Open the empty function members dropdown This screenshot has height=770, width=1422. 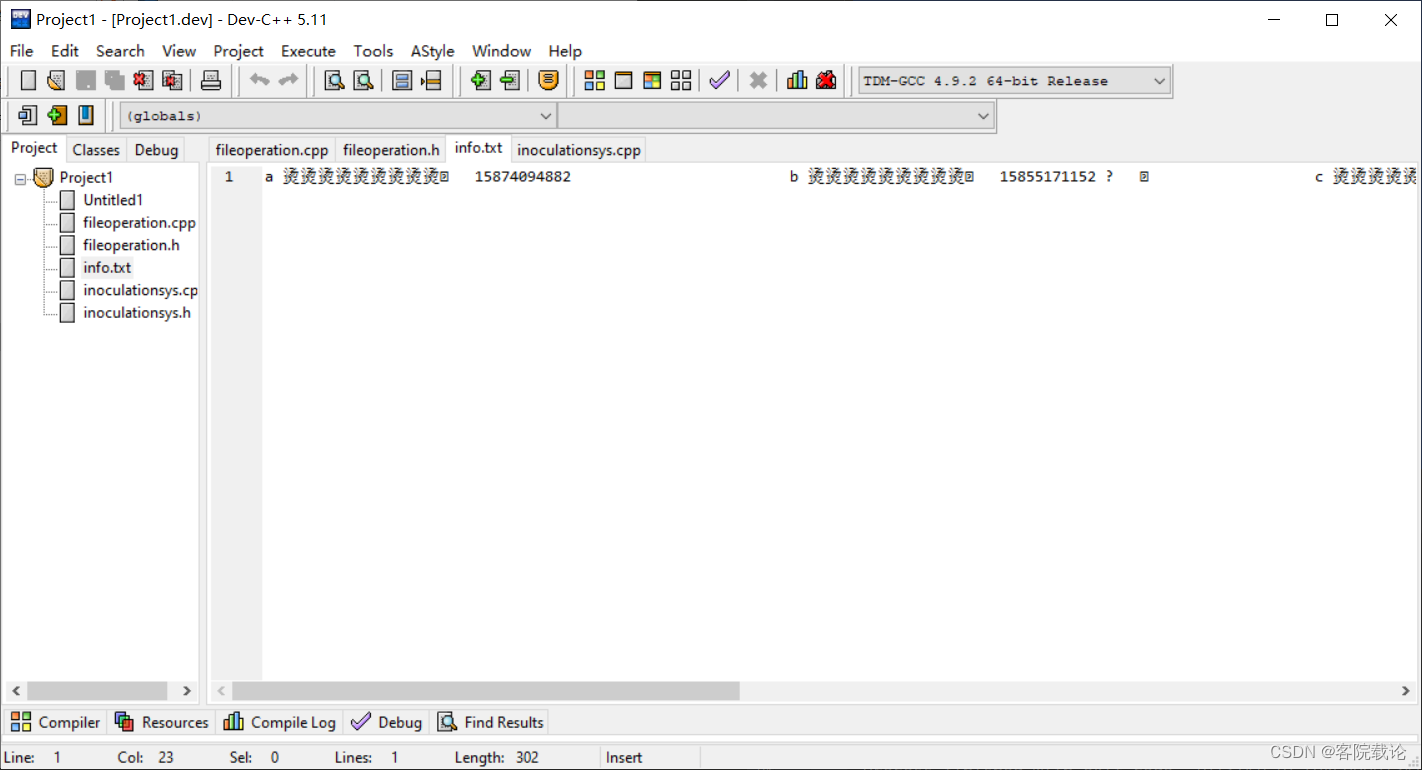[775, 116]
